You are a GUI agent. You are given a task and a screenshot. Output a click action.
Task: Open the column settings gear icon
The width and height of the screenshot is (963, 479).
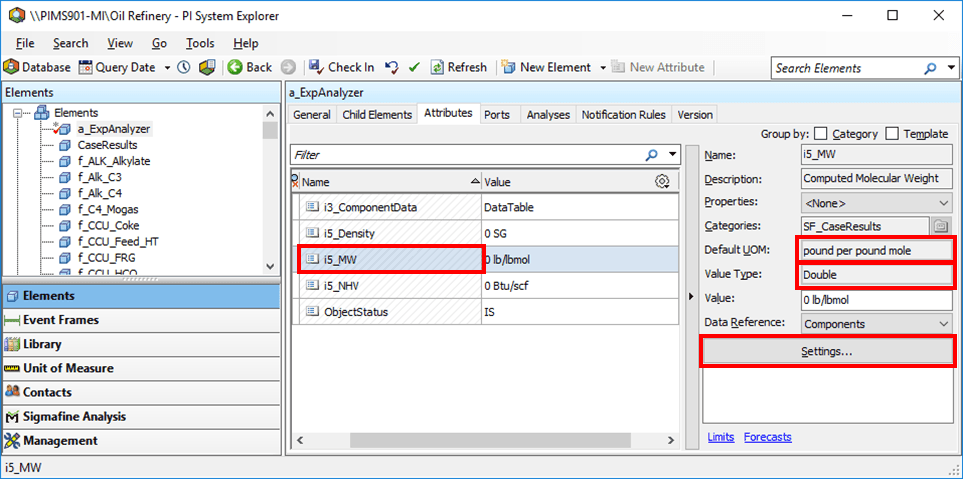662,182
